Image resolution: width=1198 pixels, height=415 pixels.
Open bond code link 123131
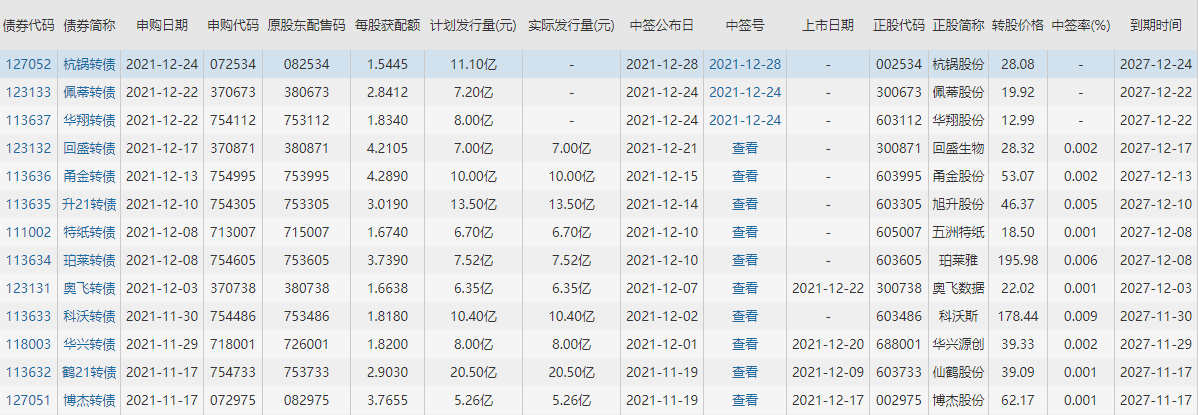[28, 288]
